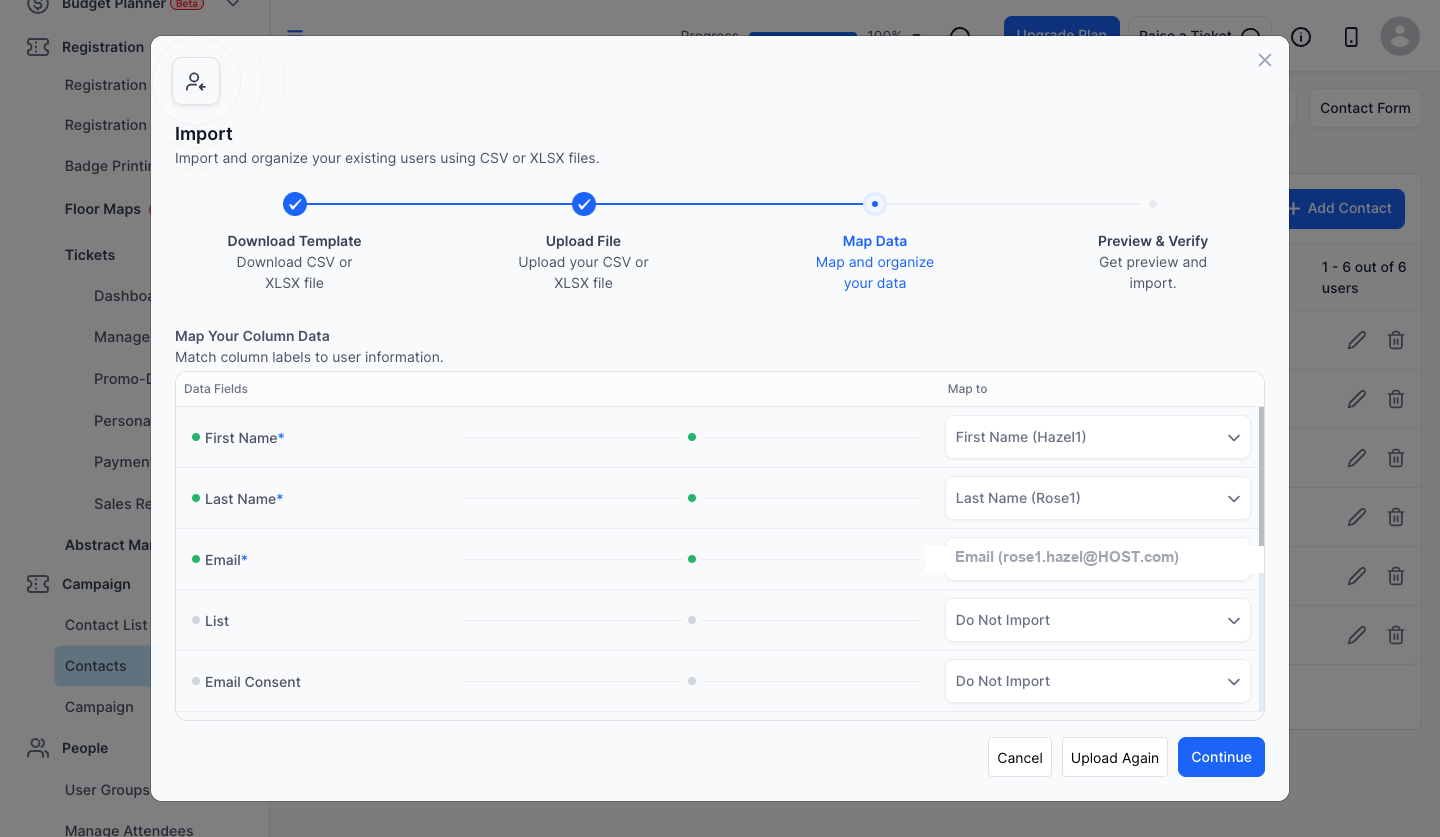Viewport: 1440px width, 837px height.
Task: Click the Upload File step checkmark
Action: click(584, 204)
